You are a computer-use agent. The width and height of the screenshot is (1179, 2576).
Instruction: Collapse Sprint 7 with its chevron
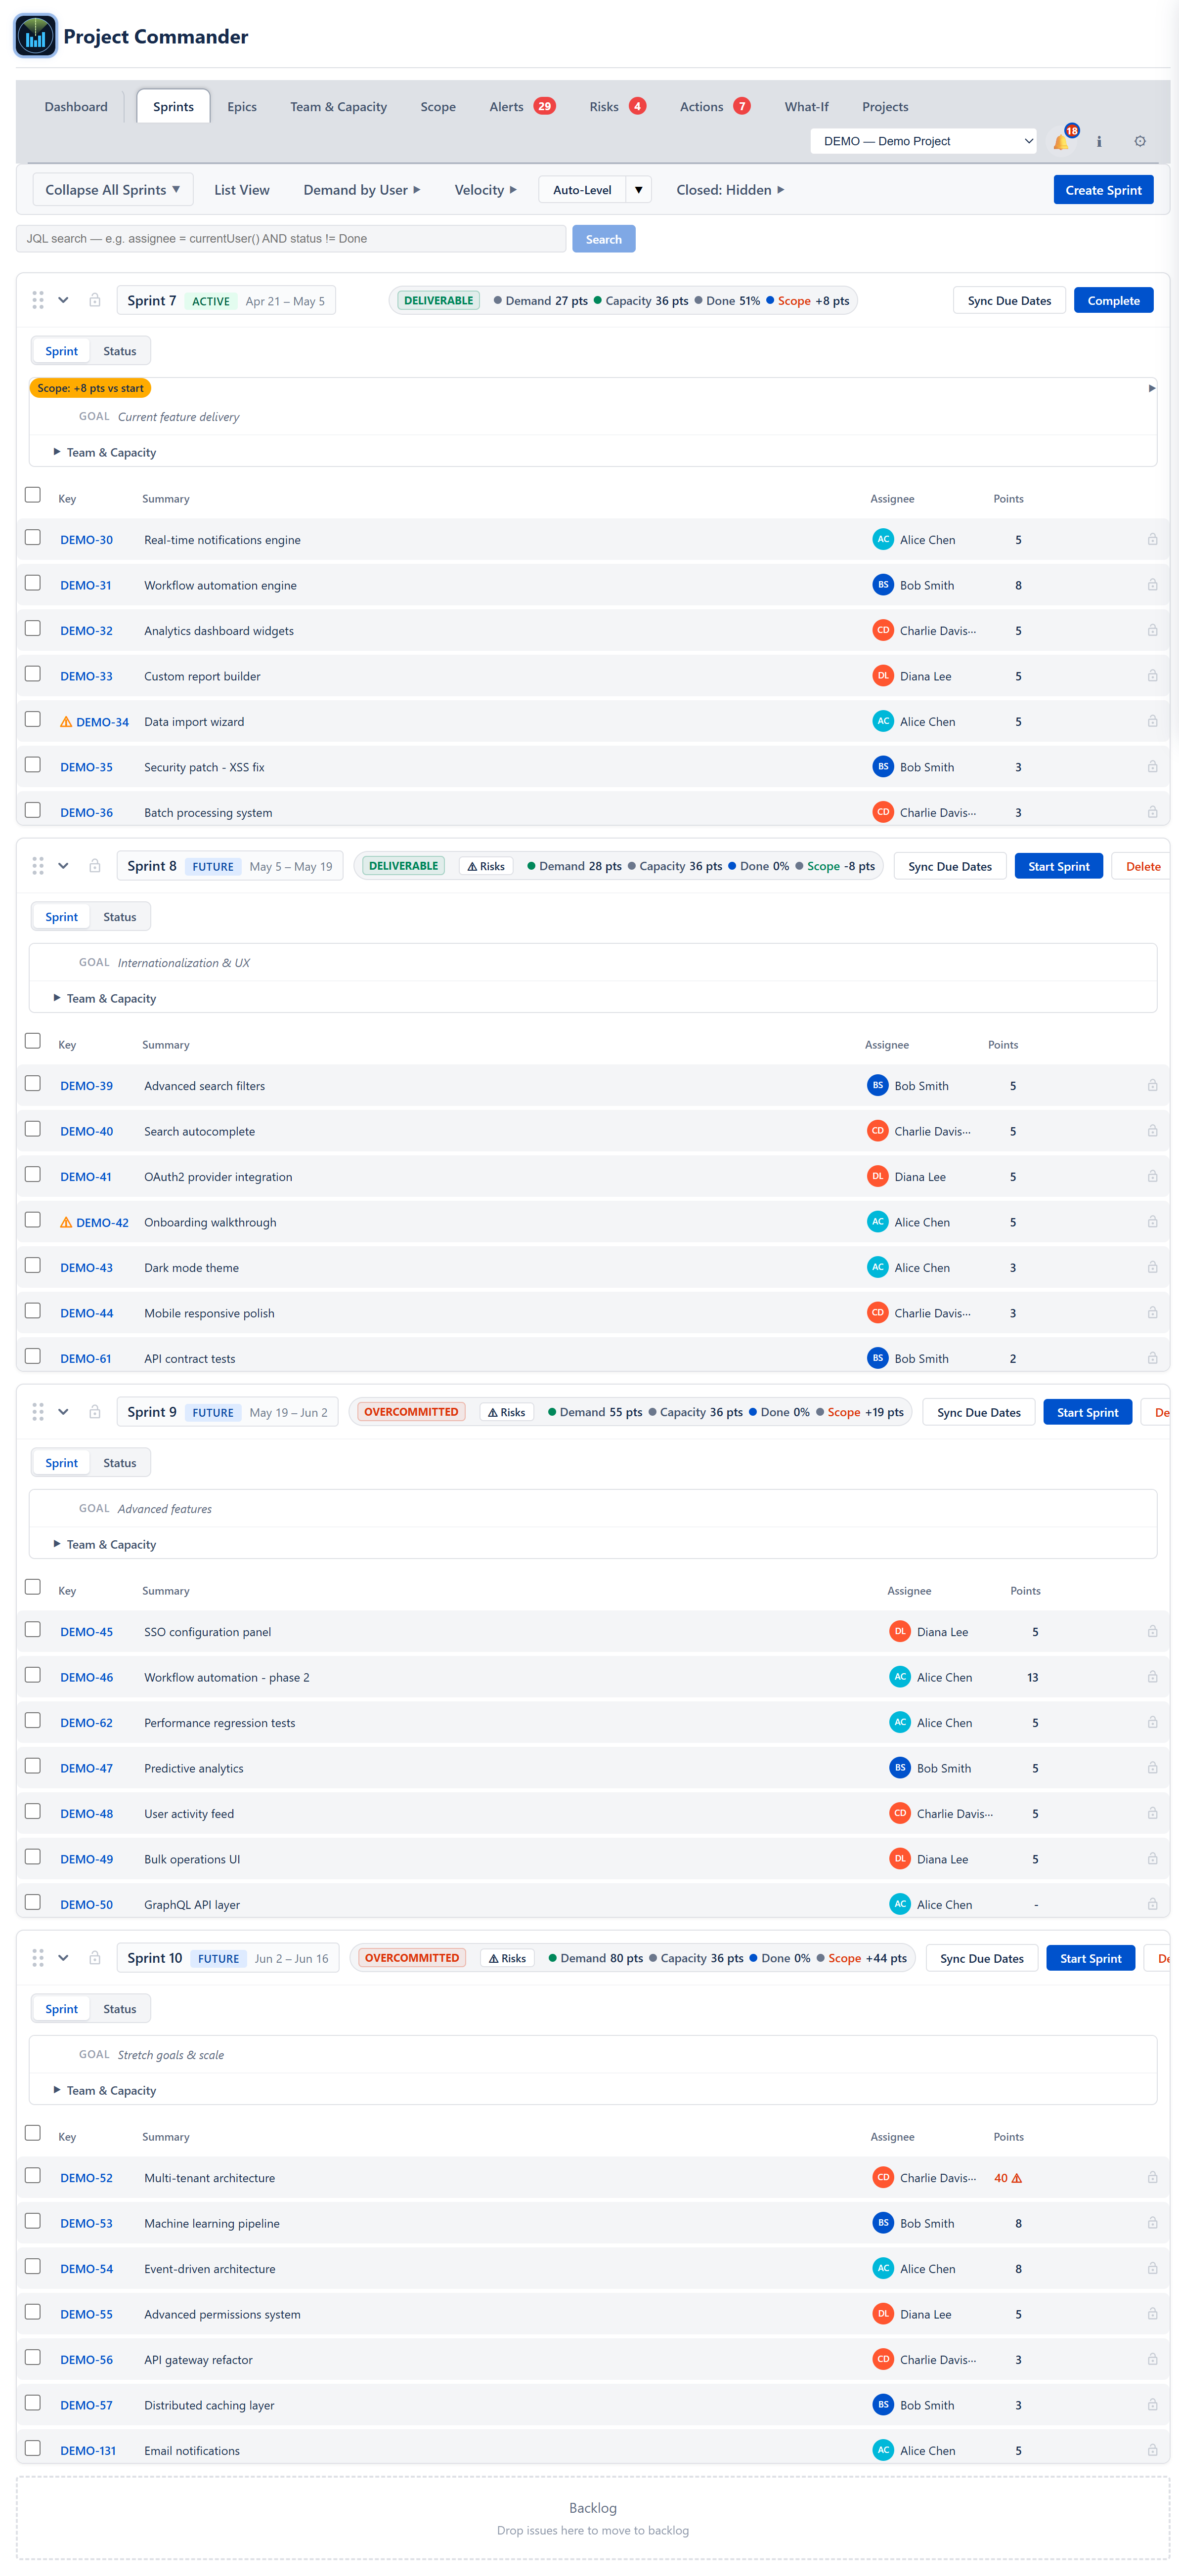coord(63,300)
